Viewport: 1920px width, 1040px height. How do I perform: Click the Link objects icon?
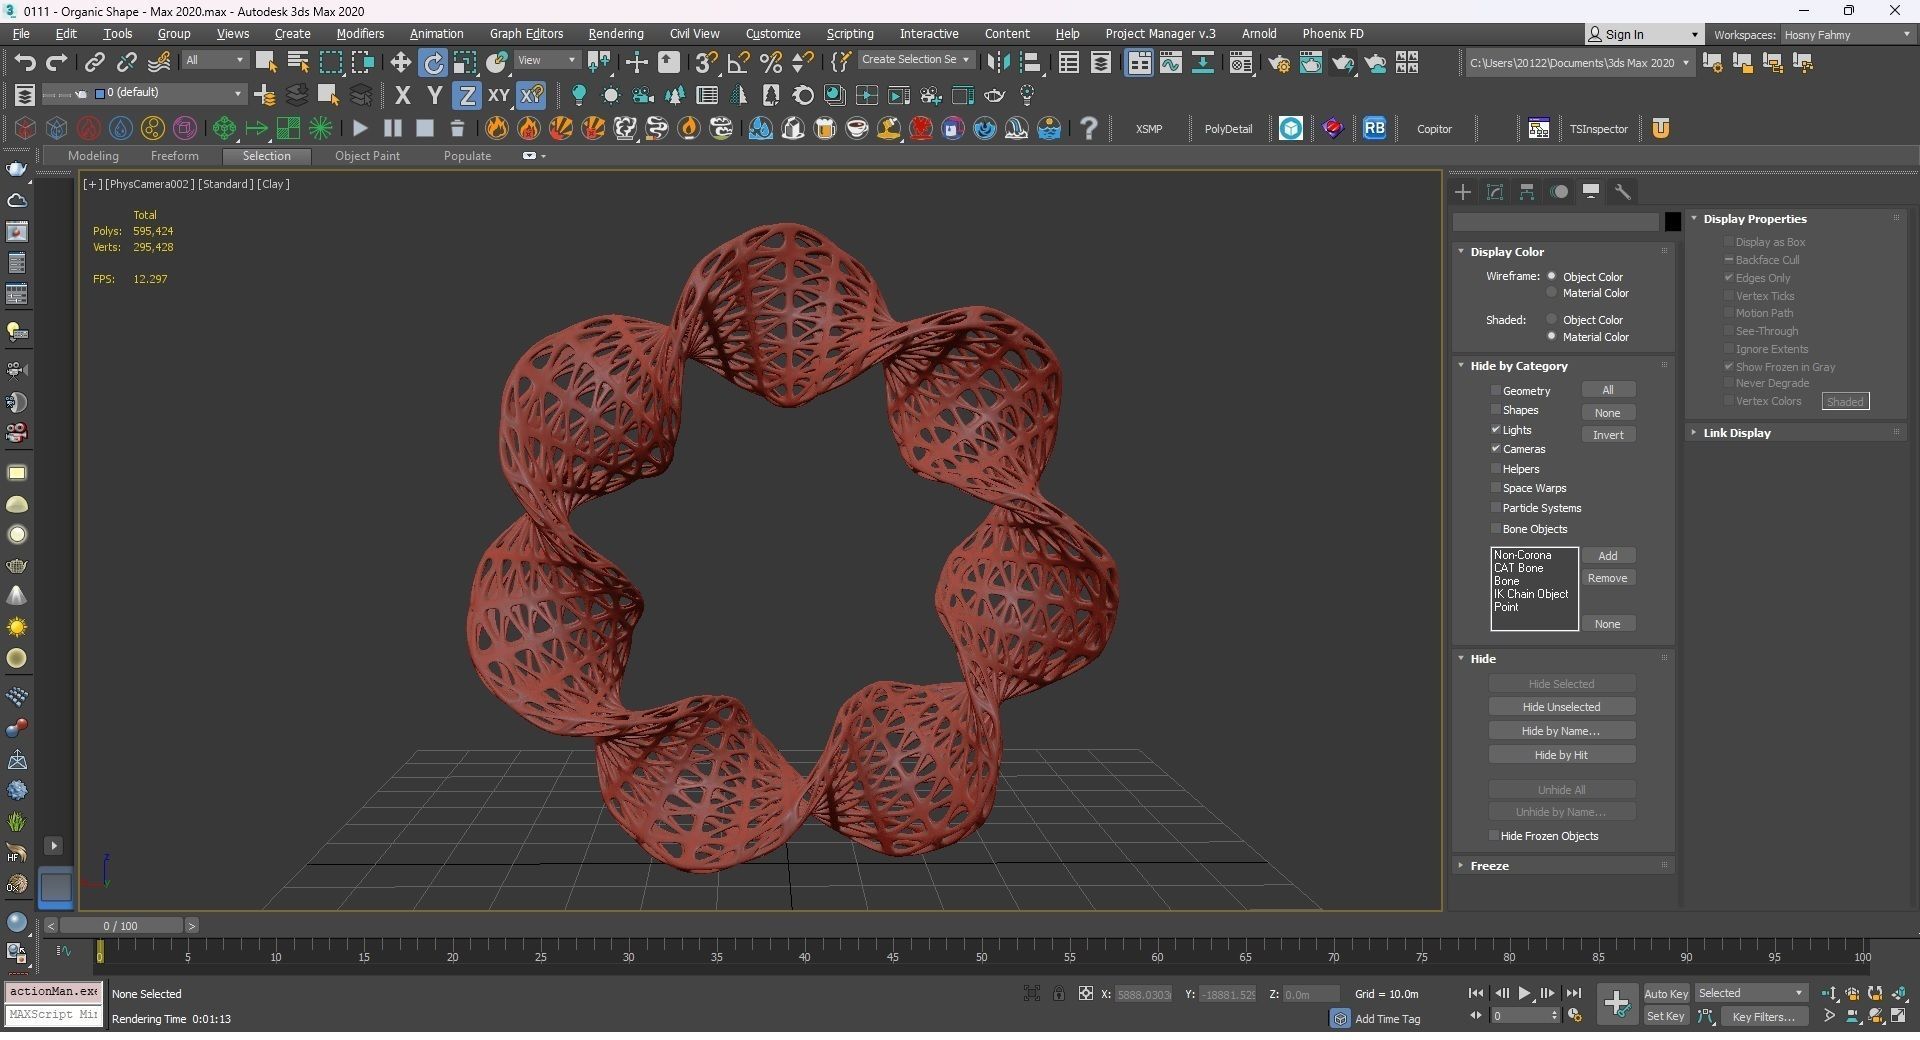(94, 62)
